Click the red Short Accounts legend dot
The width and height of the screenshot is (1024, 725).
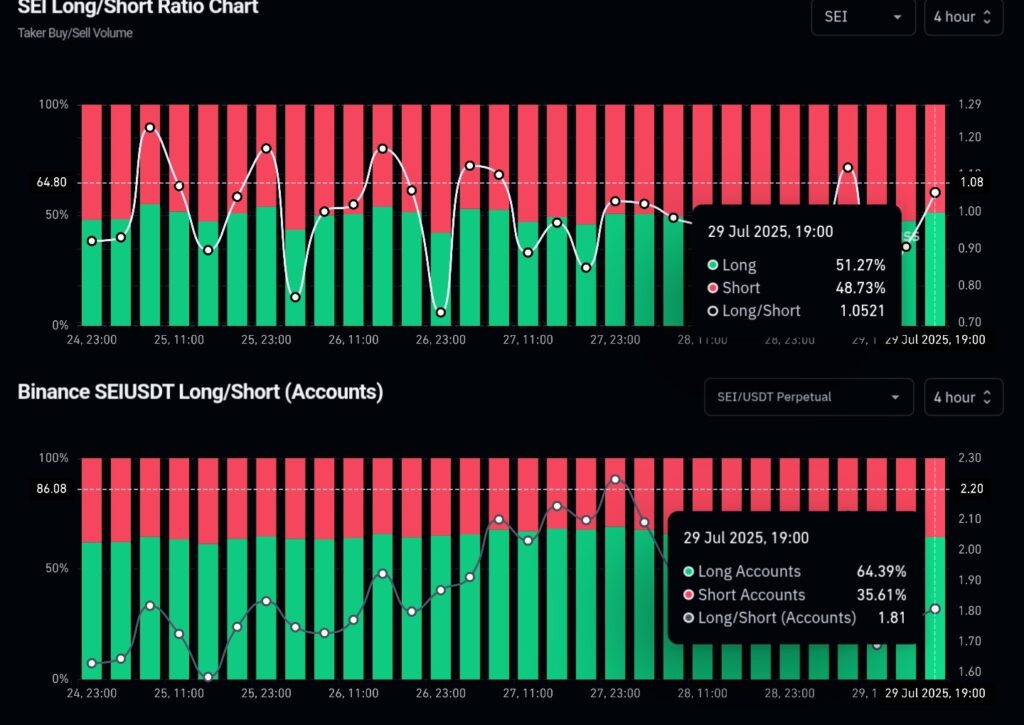point(688,595)
